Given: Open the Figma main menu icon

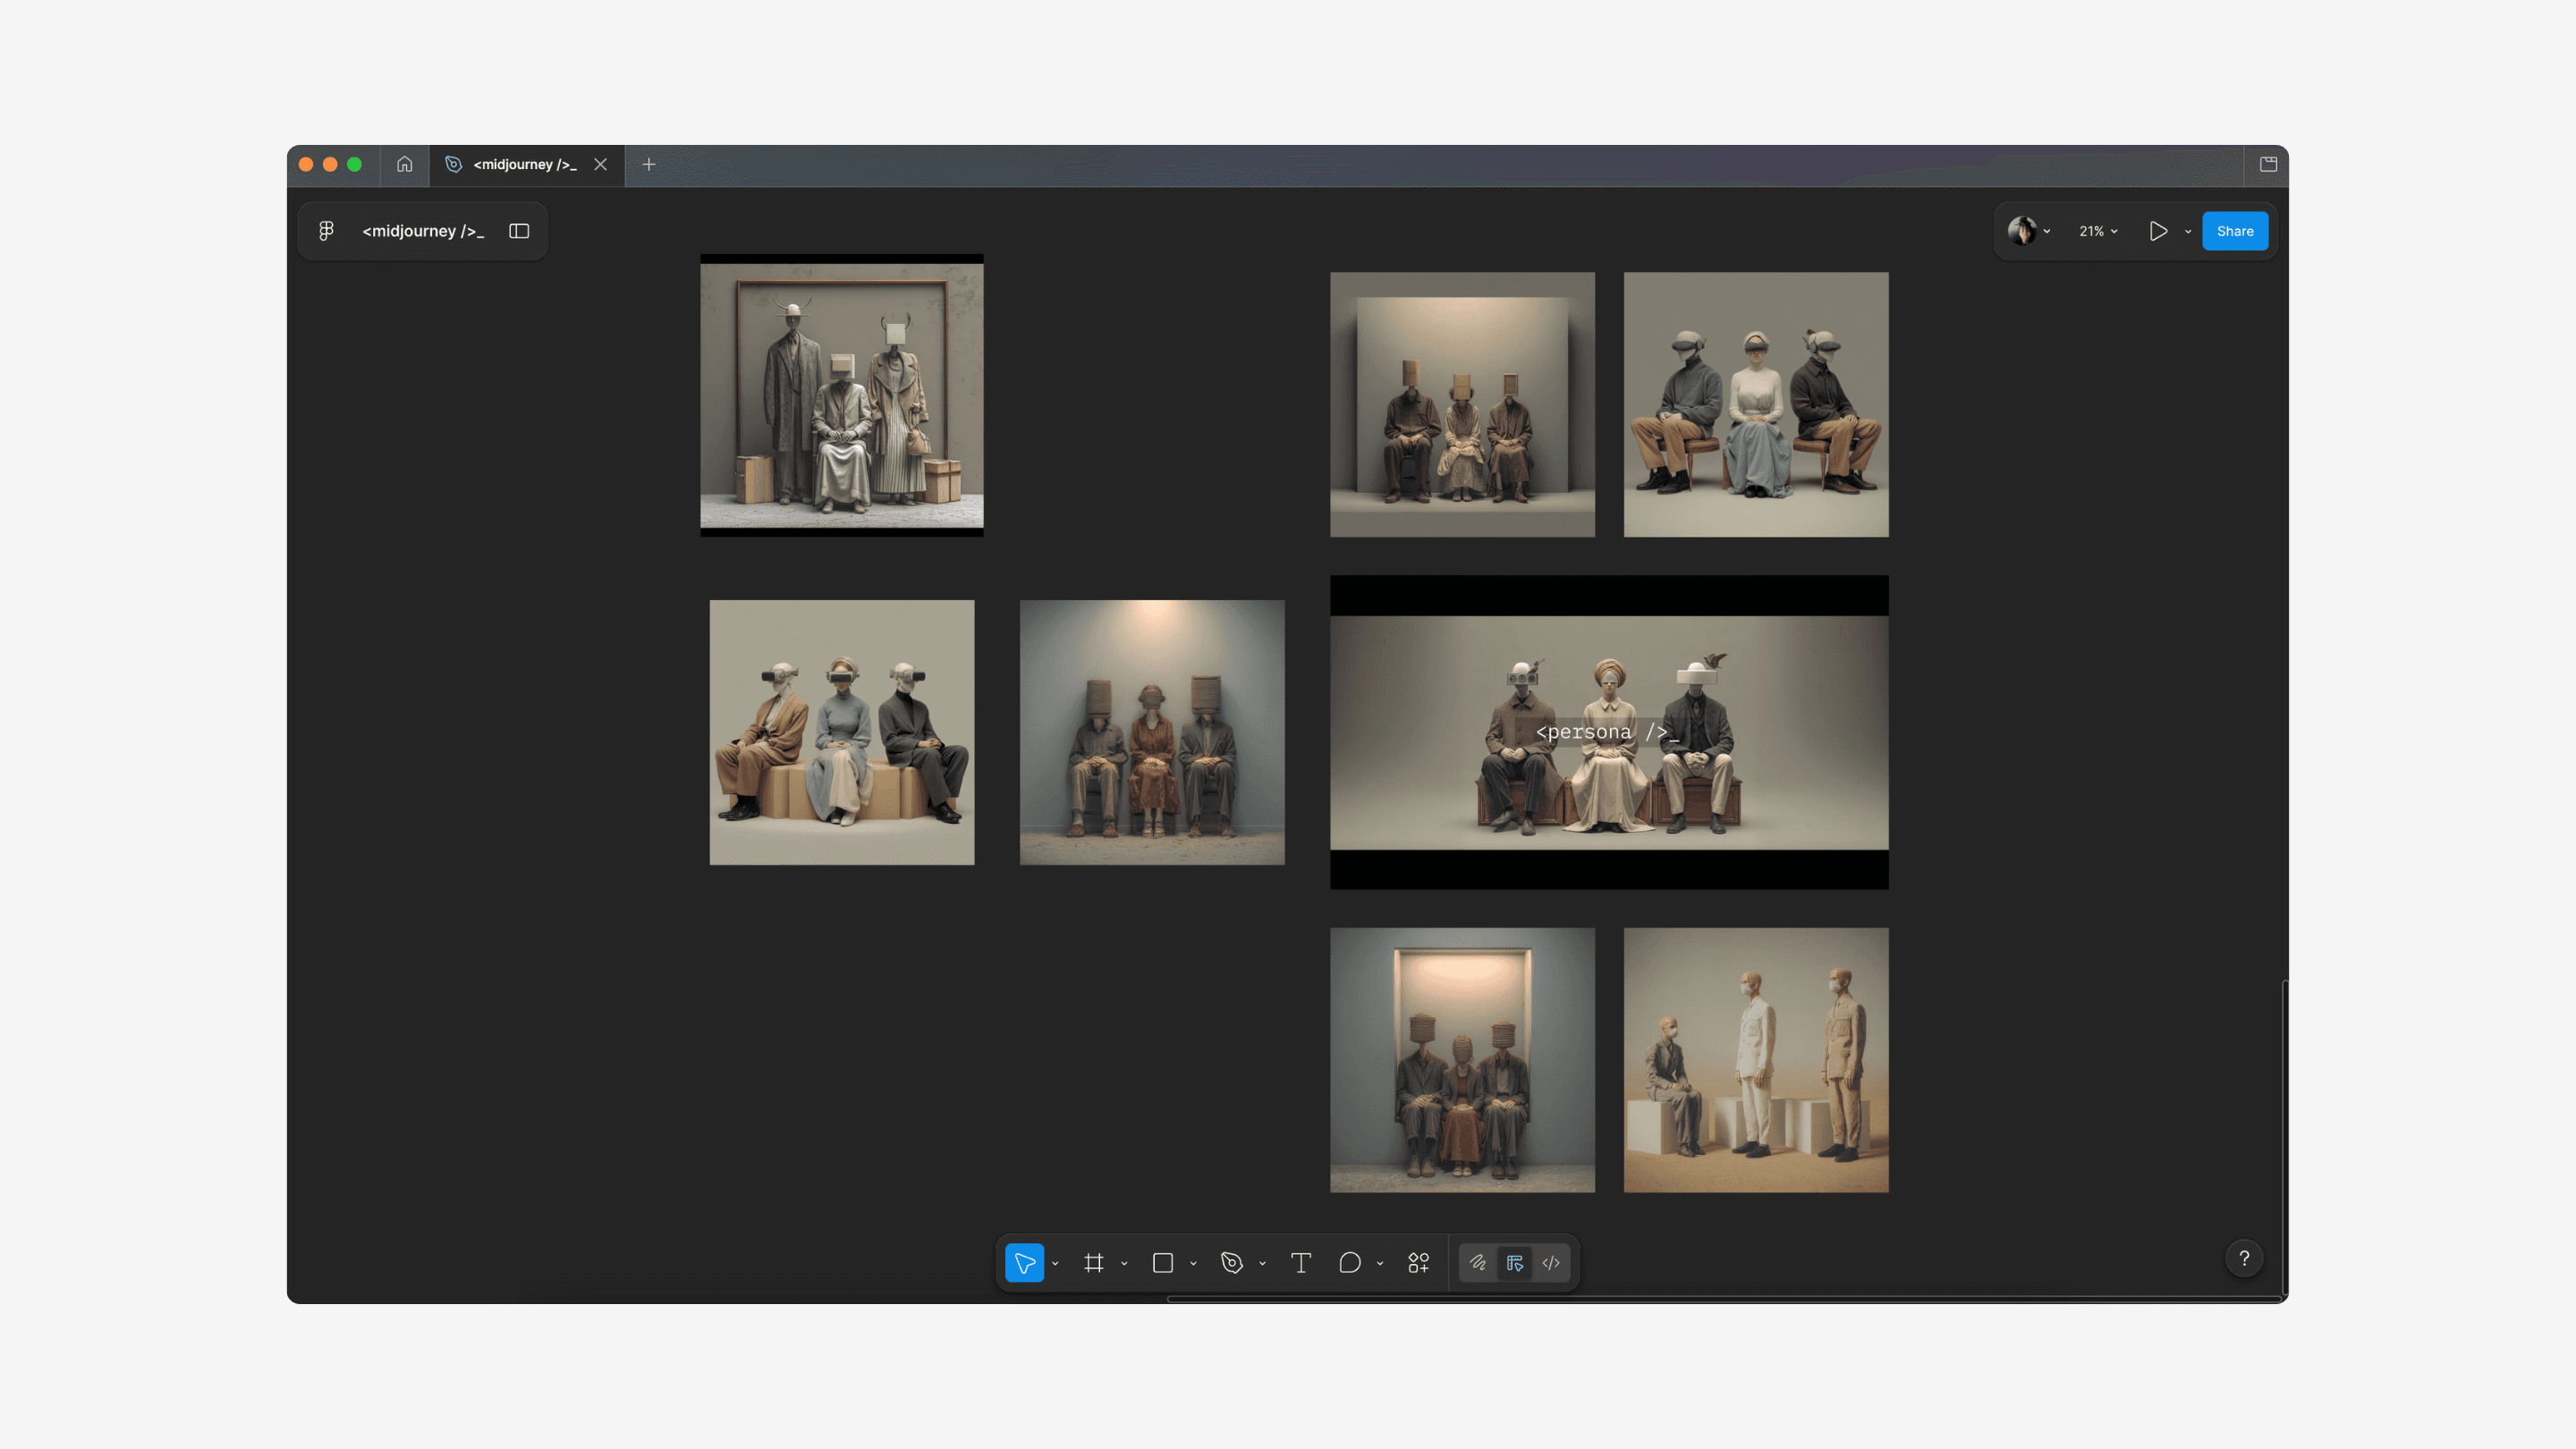Looking at the screenshot, I should click(x=326, y=231).
